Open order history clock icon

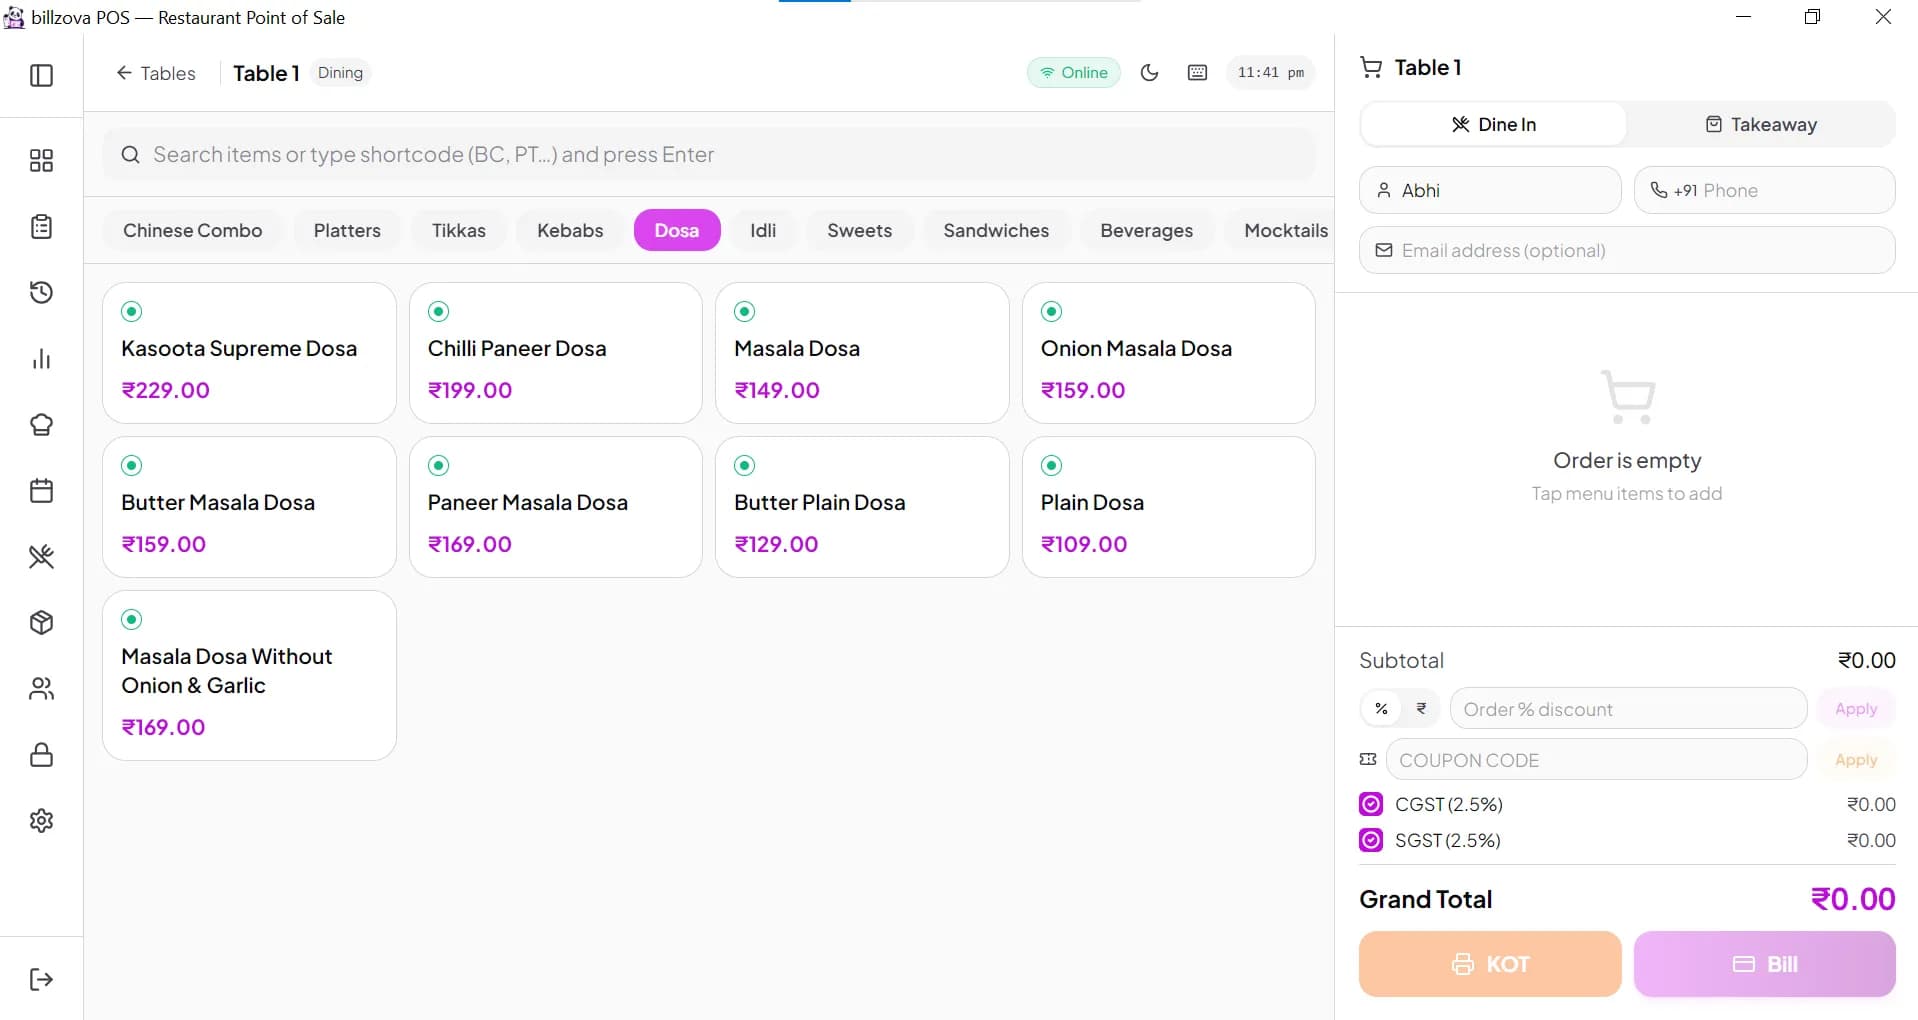41,293
